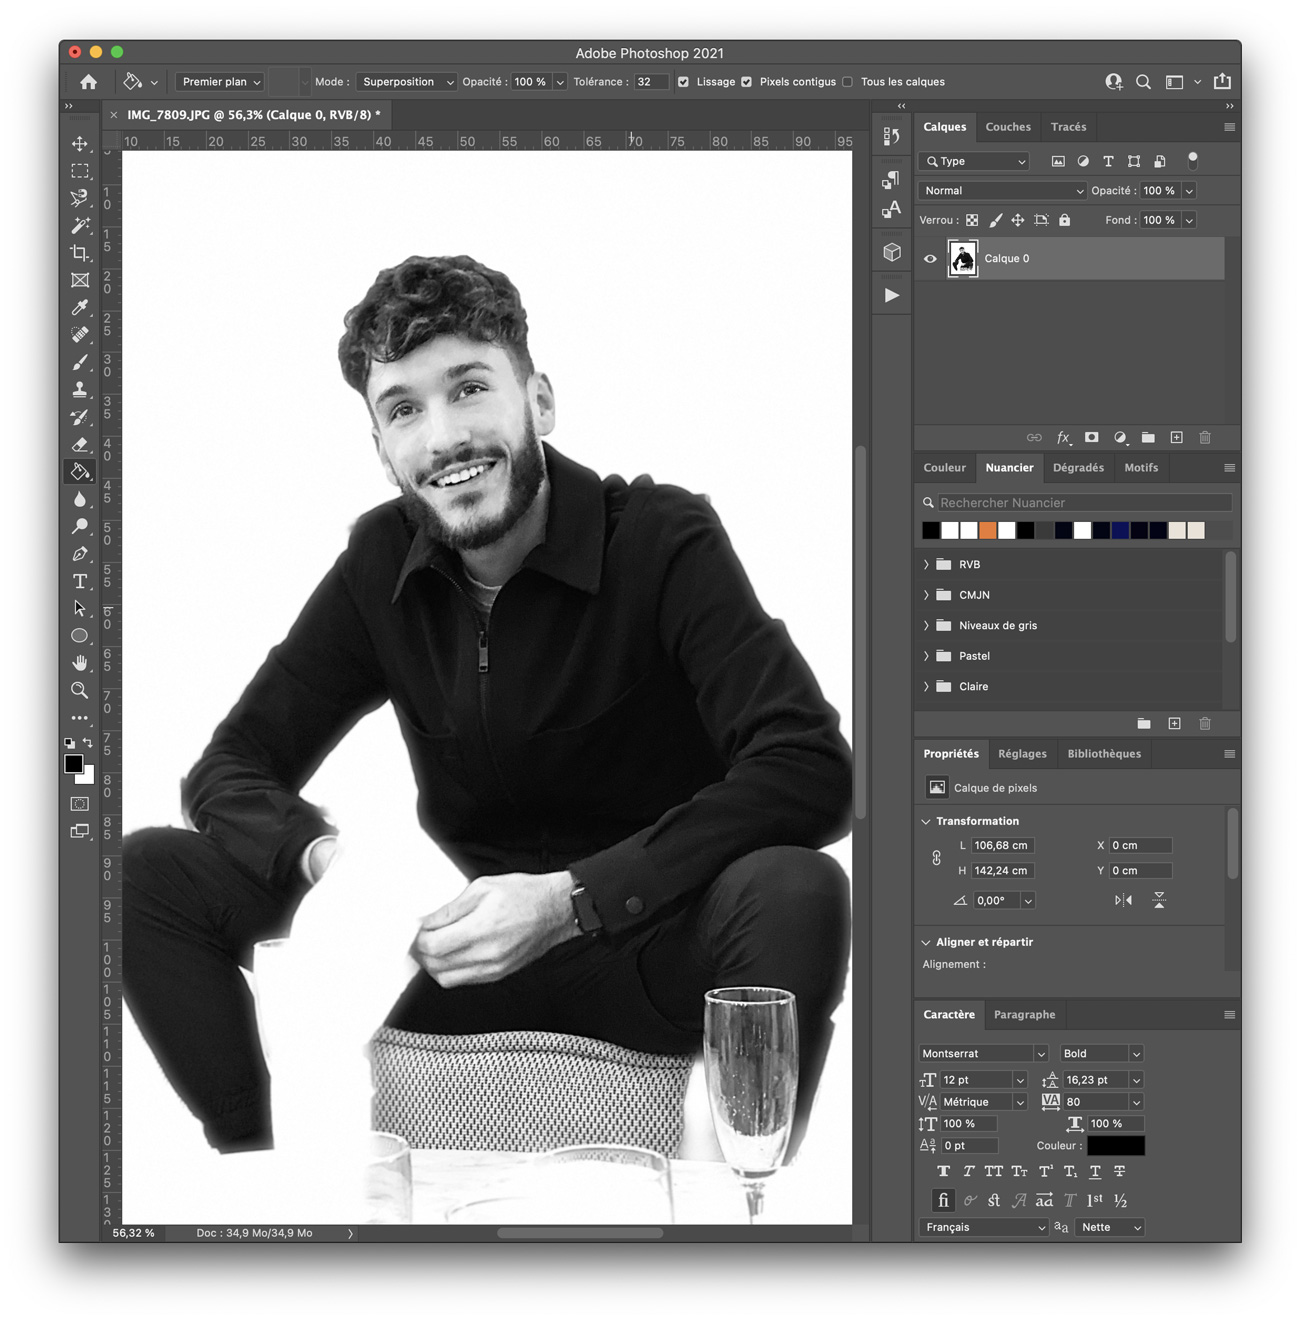Image resolution: width=1300 pixels, height=1320 pixels.
Task: Swap foreground and background colors
Action: click(88, 743)
